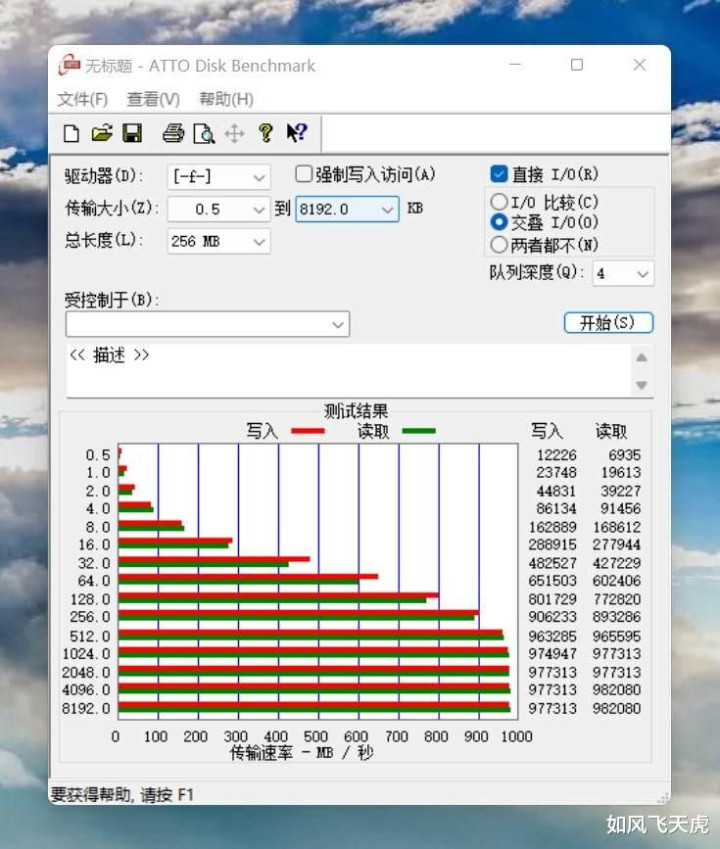Enable the 强制写入访问(A) checkbox

(x=304, y=174)
